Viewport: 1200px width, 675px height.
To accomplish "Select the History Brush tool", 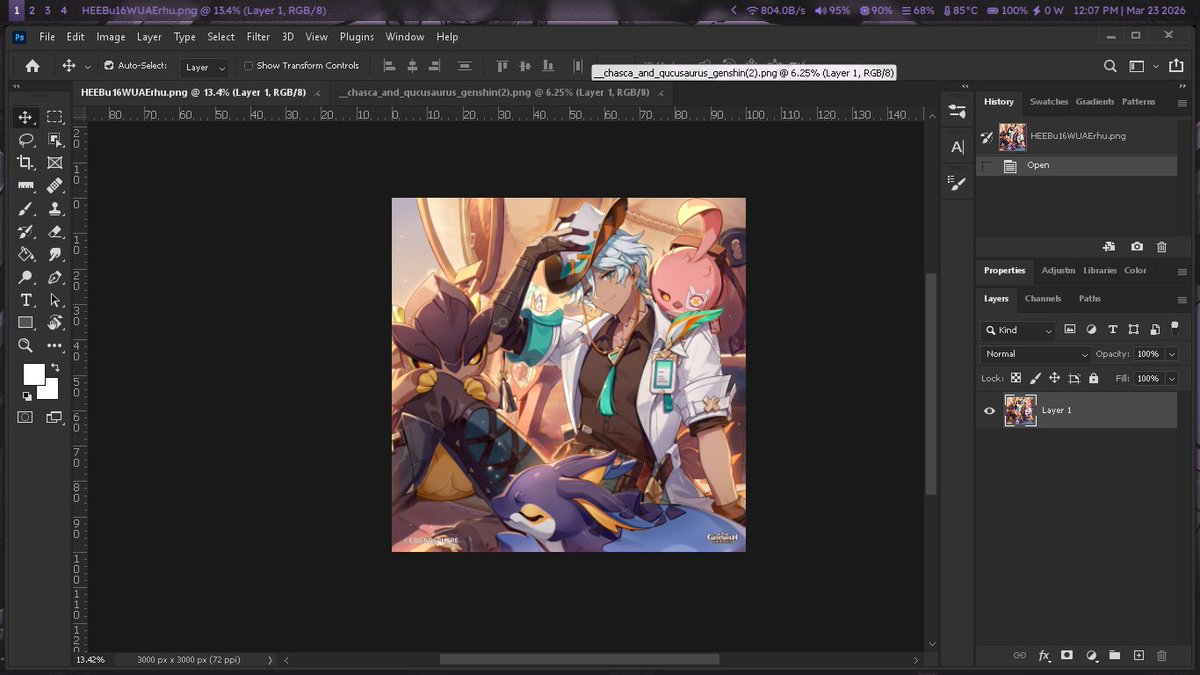I will [x=26, y=231].
